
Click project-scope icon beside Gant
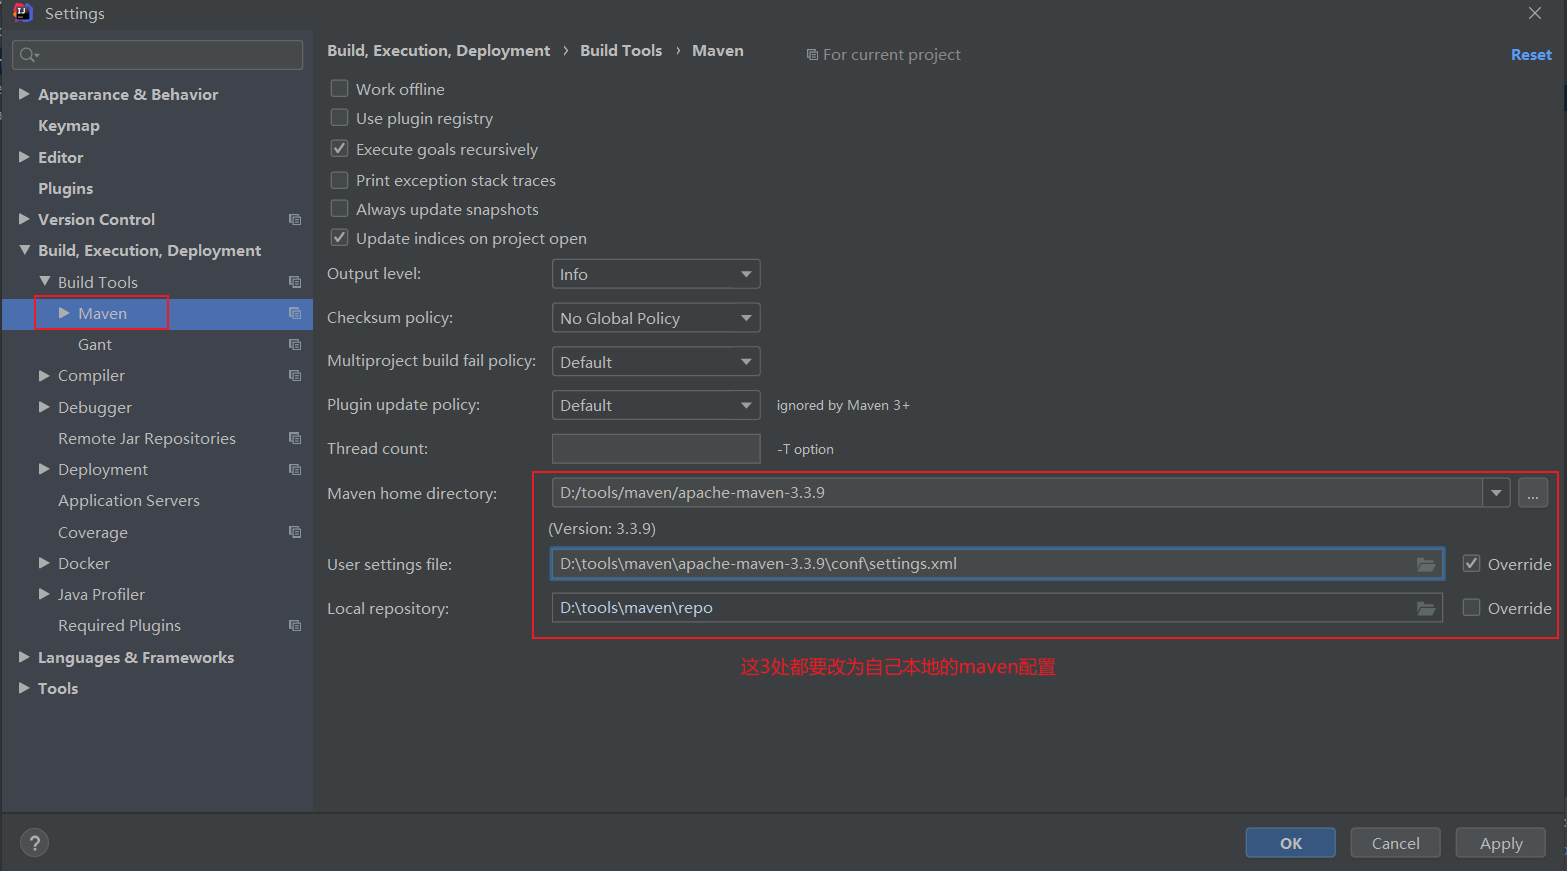click(295, 344)
